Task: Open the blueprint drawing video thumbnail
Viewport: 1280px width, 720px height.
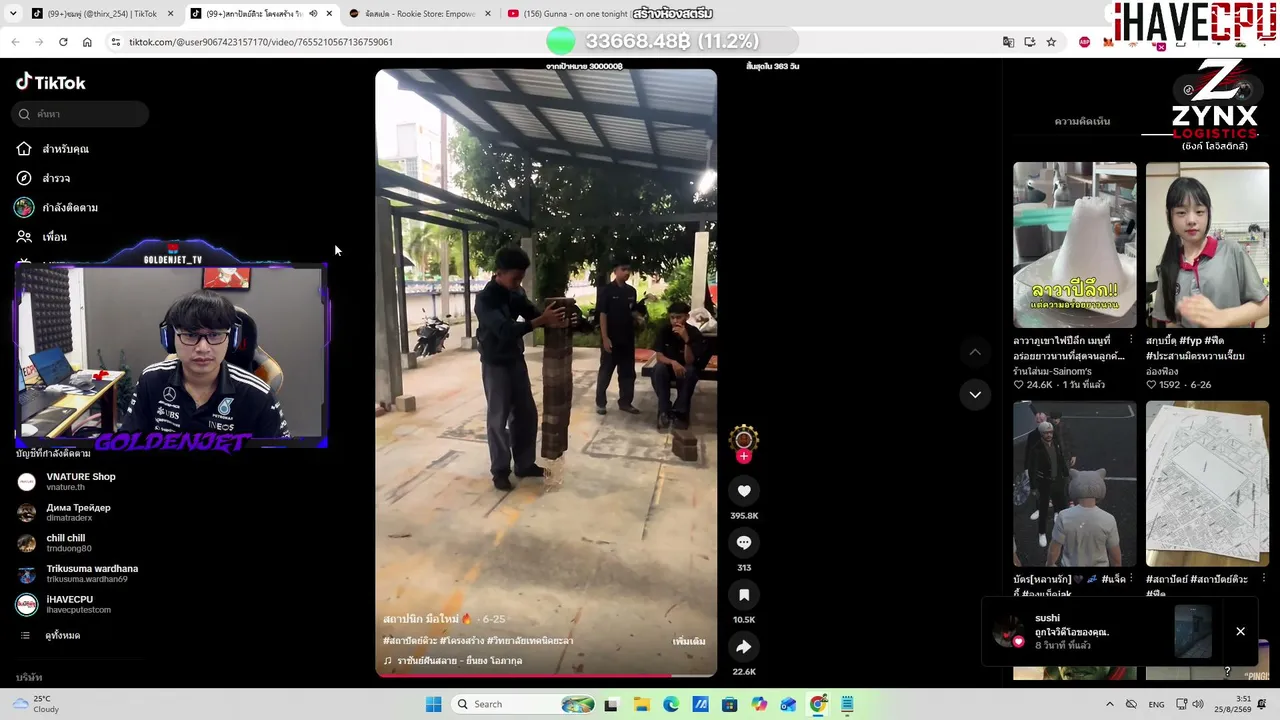Action: 1207,484
